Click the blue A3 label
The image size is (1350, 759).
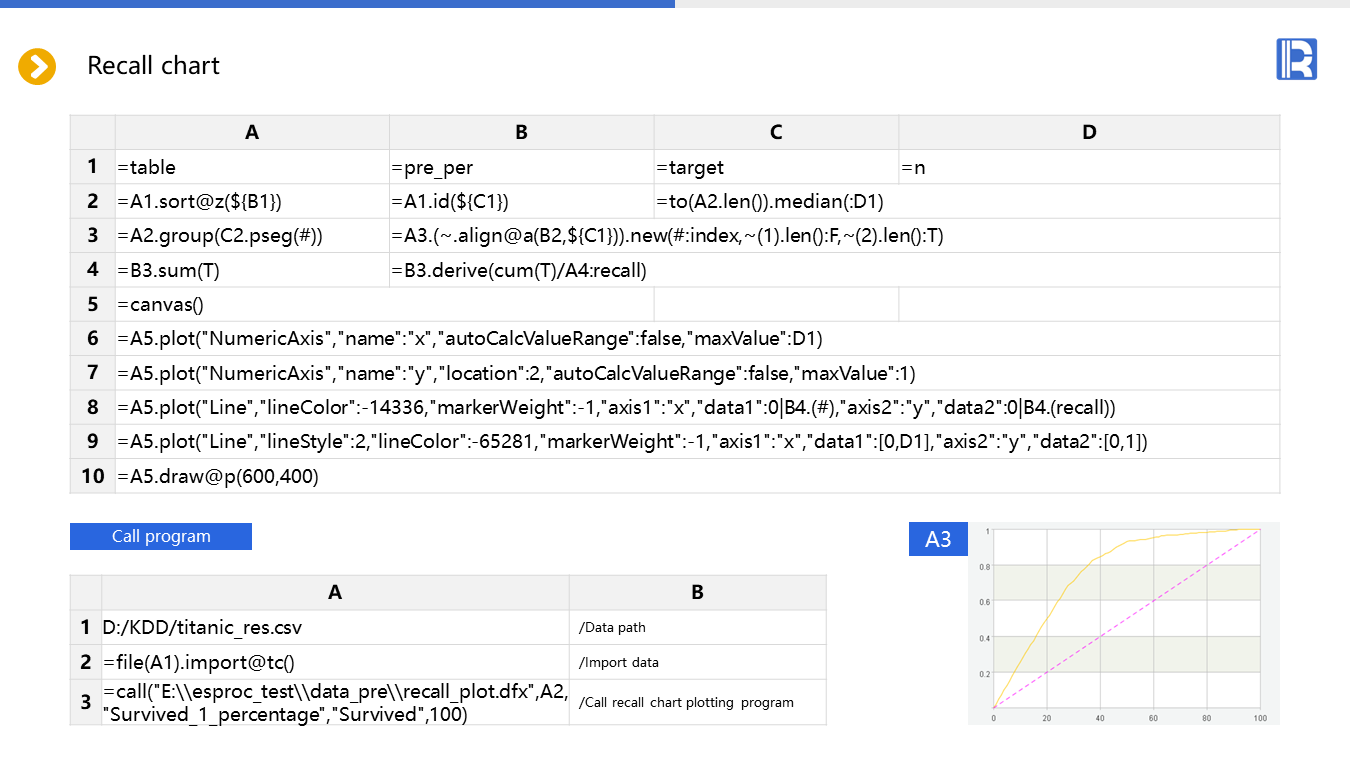938,539
